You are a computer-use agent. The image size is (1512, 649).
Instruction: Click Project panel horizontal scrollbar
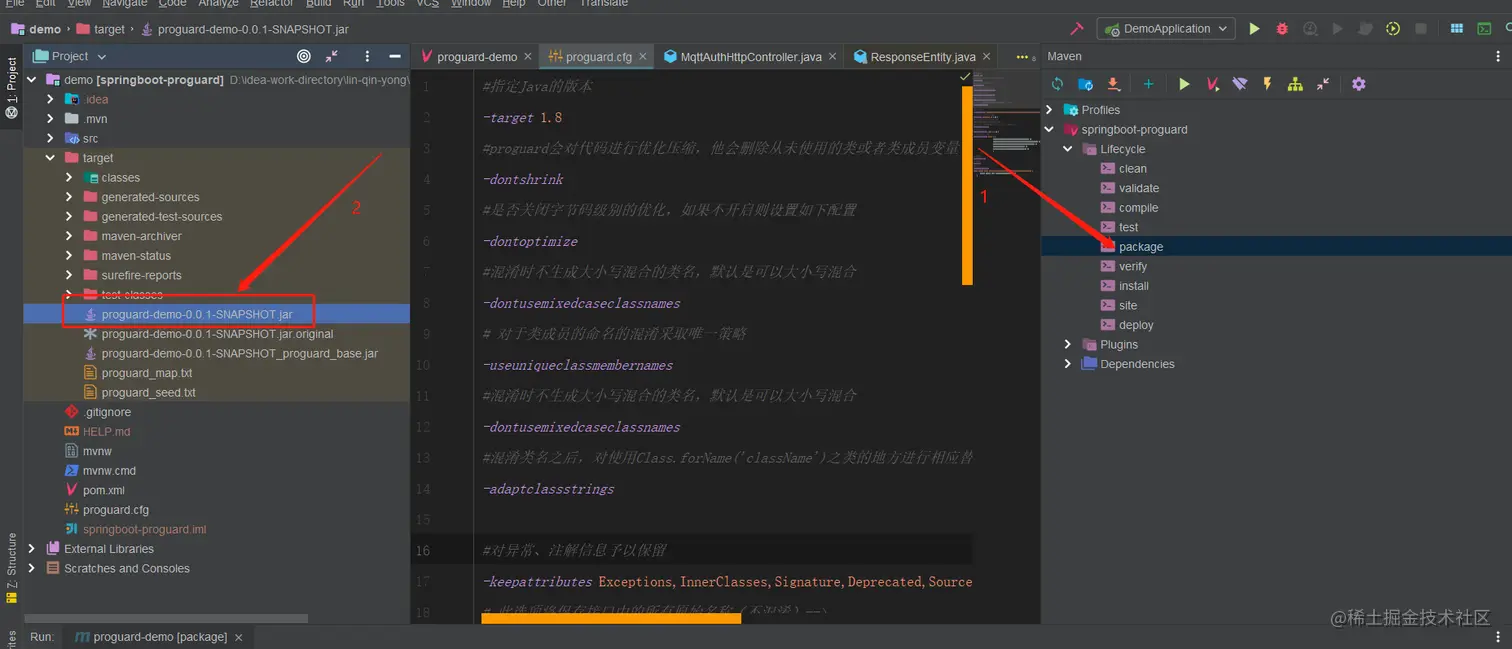pos(167,619)
